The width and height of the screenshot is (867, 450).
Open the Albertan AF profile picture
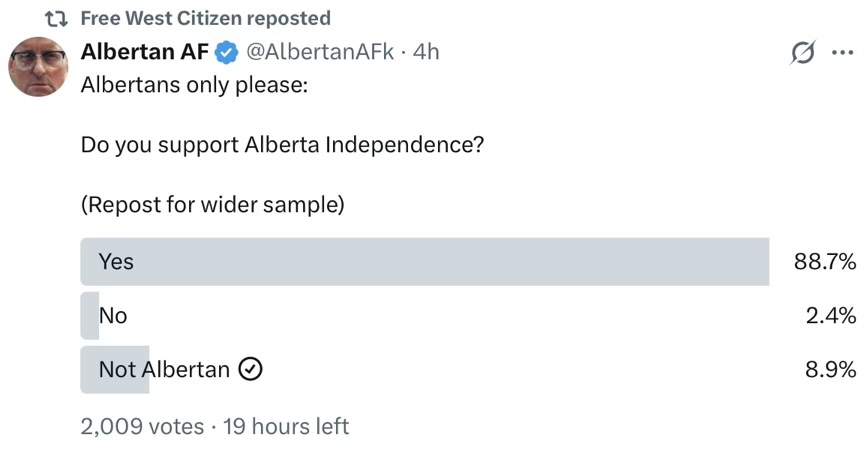click(x=38, y=66)
